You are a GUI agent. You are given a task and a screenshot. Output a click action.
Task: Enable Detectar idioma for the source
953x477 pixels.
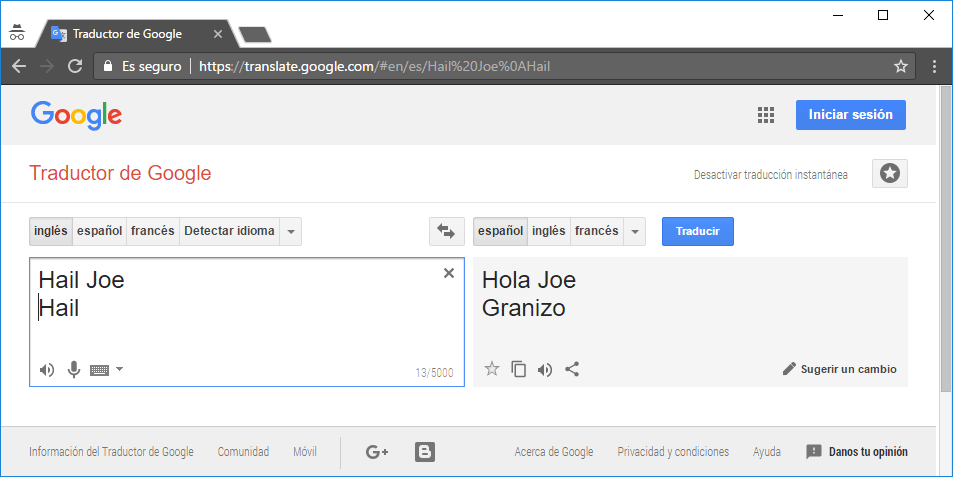(x=229, y=231)
